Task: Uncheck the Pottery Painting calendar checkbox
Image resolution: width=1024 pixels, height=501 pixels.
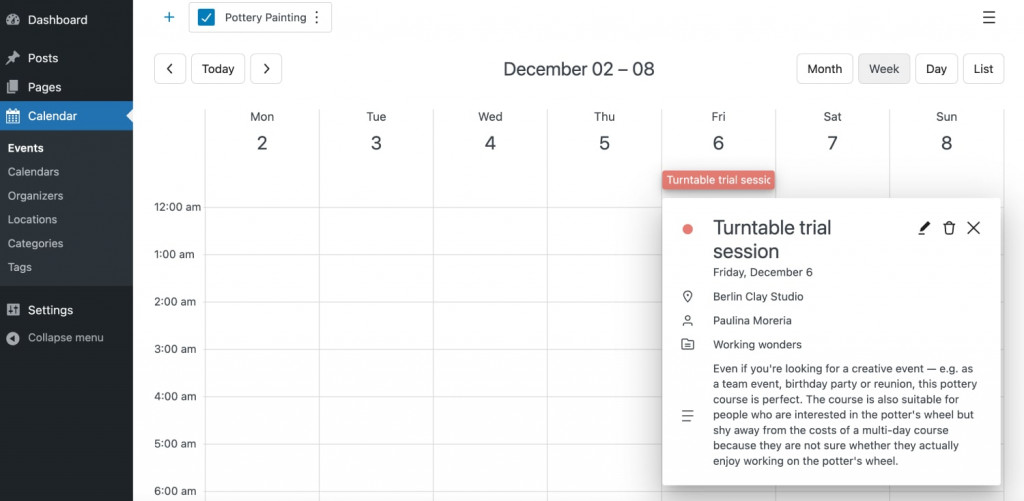Action: pos(206,18)
